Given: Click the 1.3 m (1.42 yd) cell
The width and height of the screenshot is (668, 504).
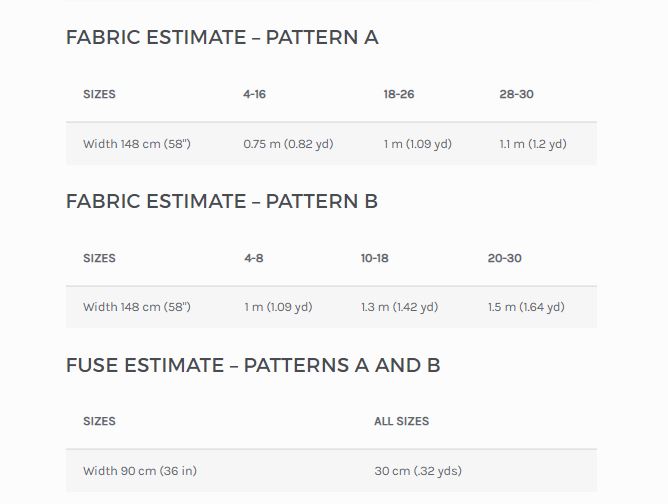Looking at the screenshot, I should click(x=400, y=307).
